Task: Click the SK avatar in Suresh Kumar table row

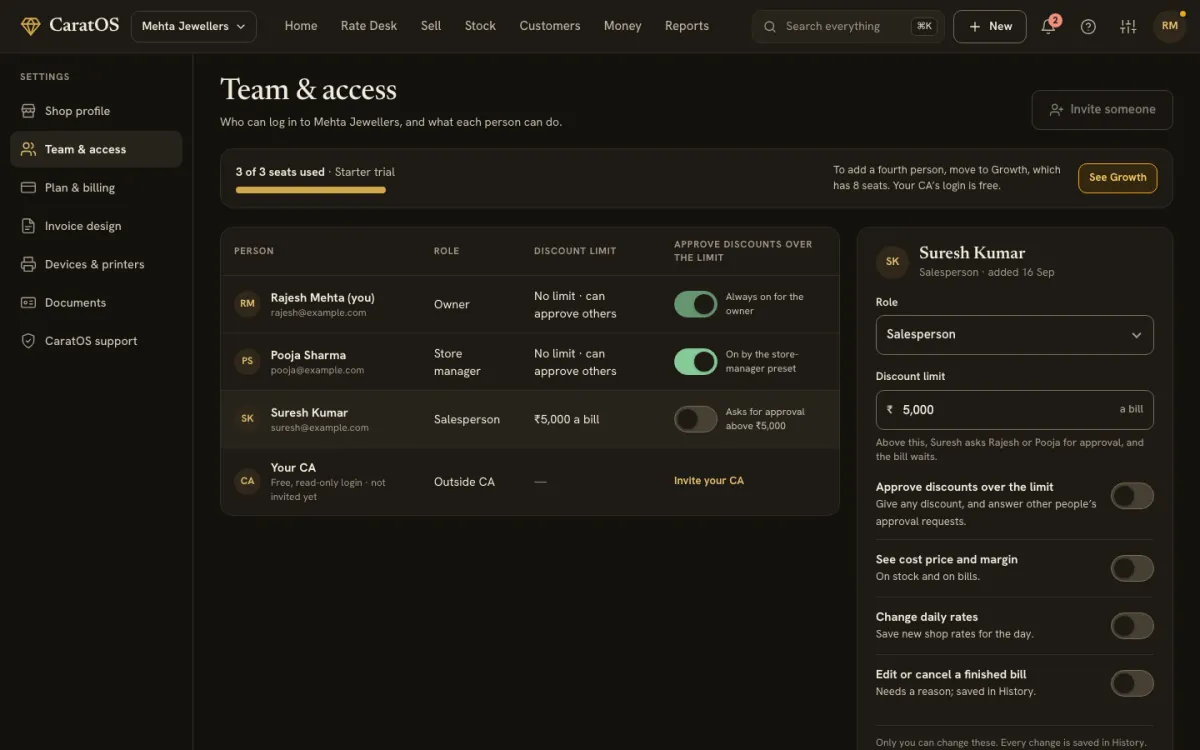Action: pyautogui.click(x=247, y=419)
